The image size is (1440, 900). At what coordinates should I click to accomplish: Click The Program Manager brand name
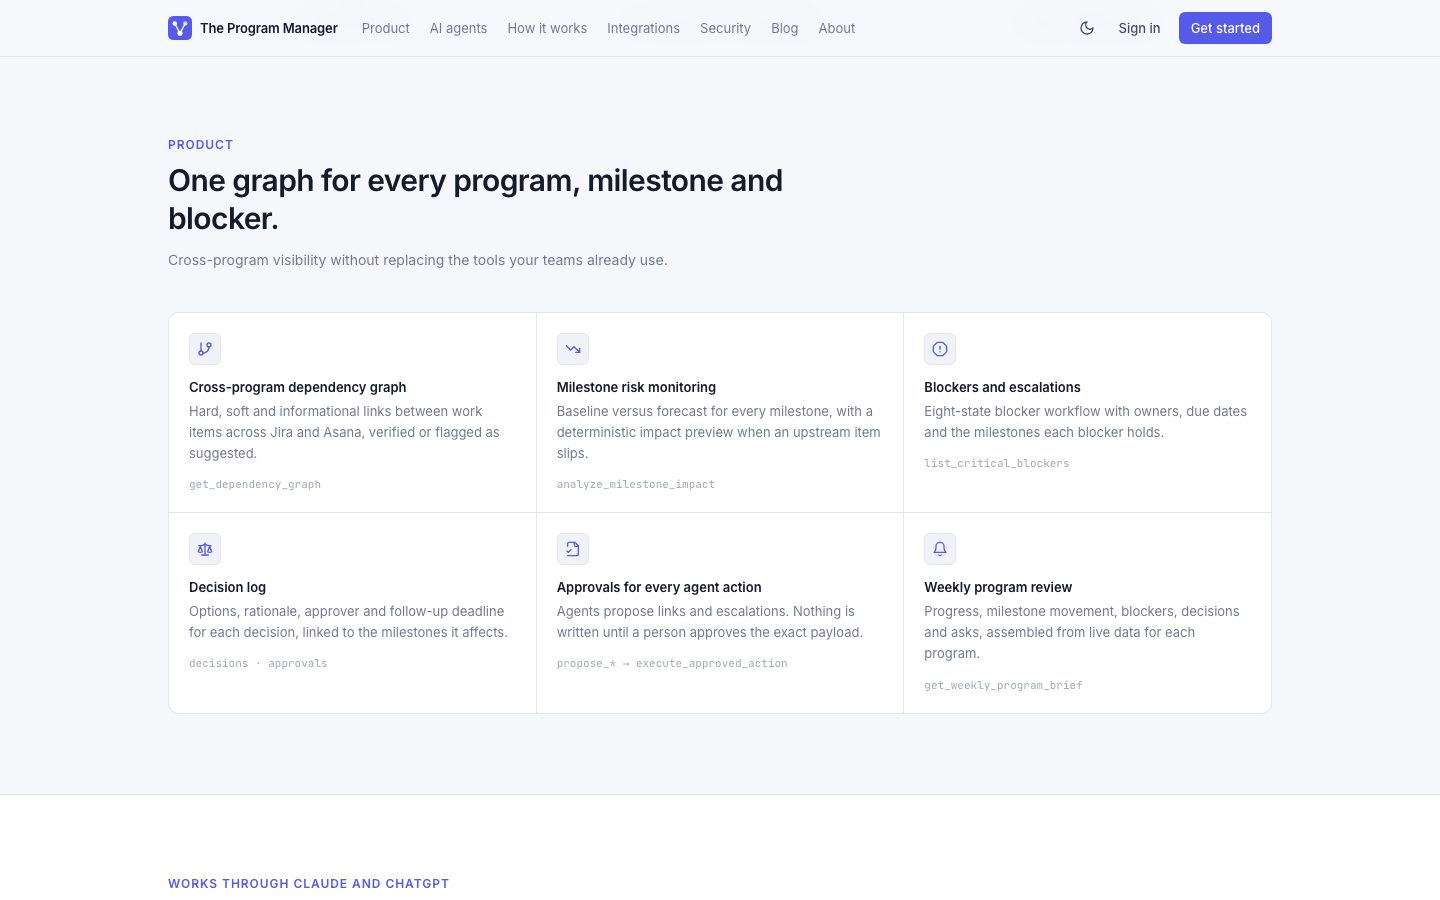point(269,28)
